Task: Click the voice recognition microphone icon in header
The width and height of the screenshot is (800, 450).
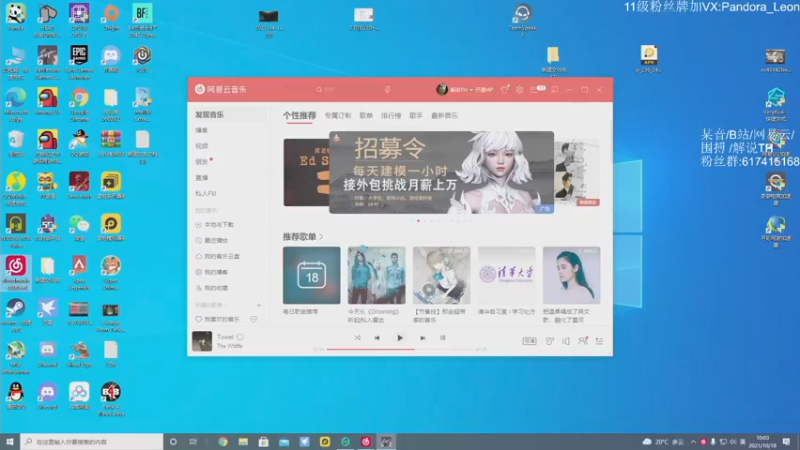Action: click(387, 89)
